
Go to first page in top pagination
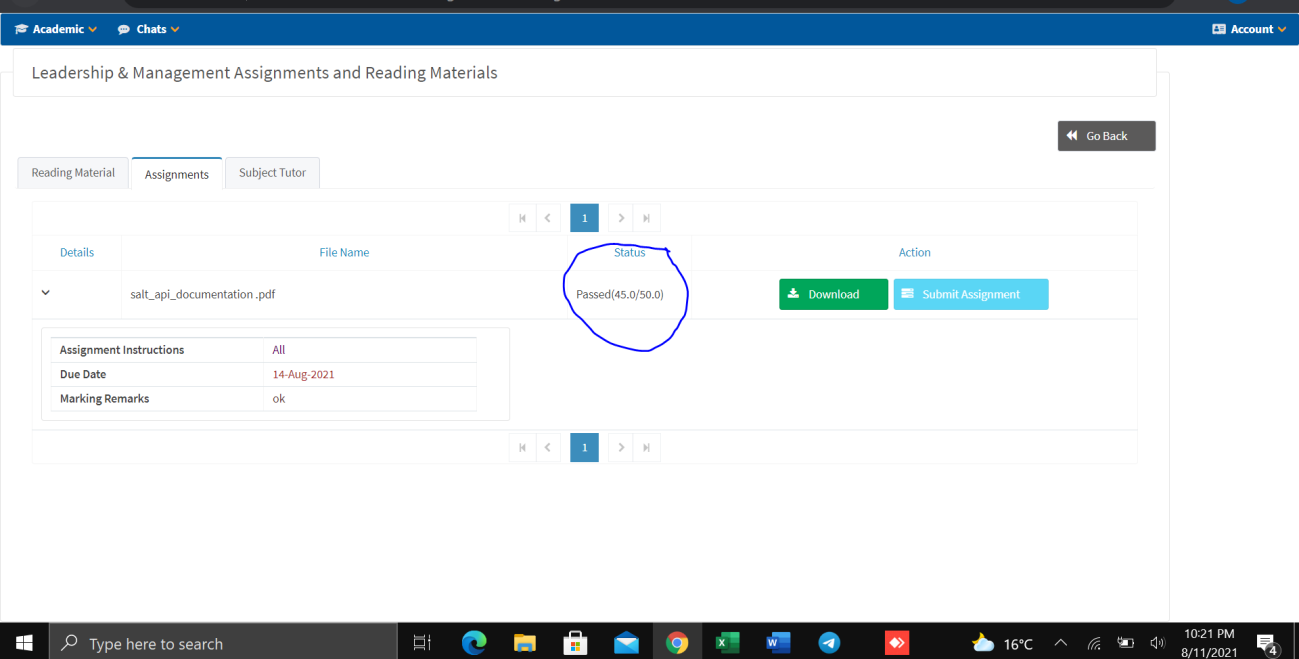point(522,218)
